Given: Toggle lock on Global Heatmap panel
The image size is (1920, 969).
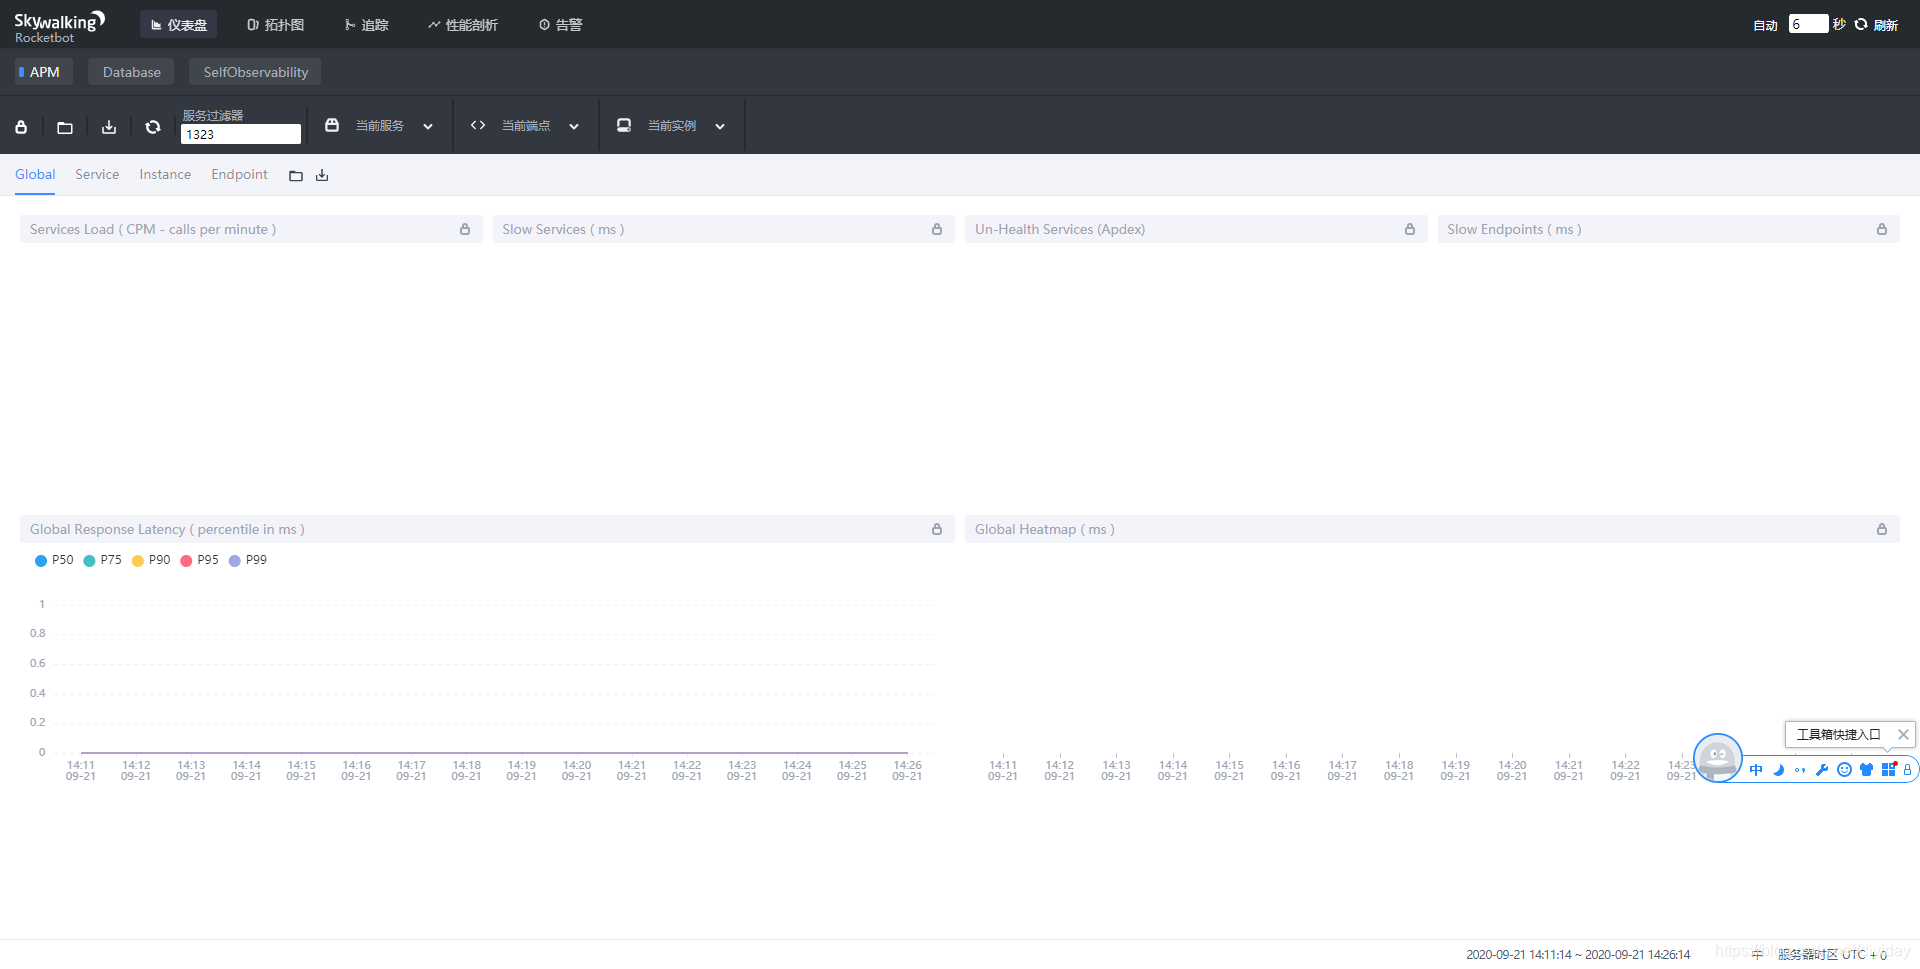Looking at the screenshot, I should (x=1882, y=529).
